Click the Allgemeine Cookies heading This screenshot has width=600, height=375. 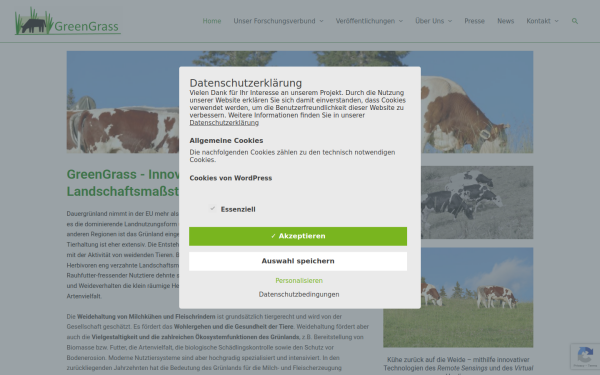point(226,140)
